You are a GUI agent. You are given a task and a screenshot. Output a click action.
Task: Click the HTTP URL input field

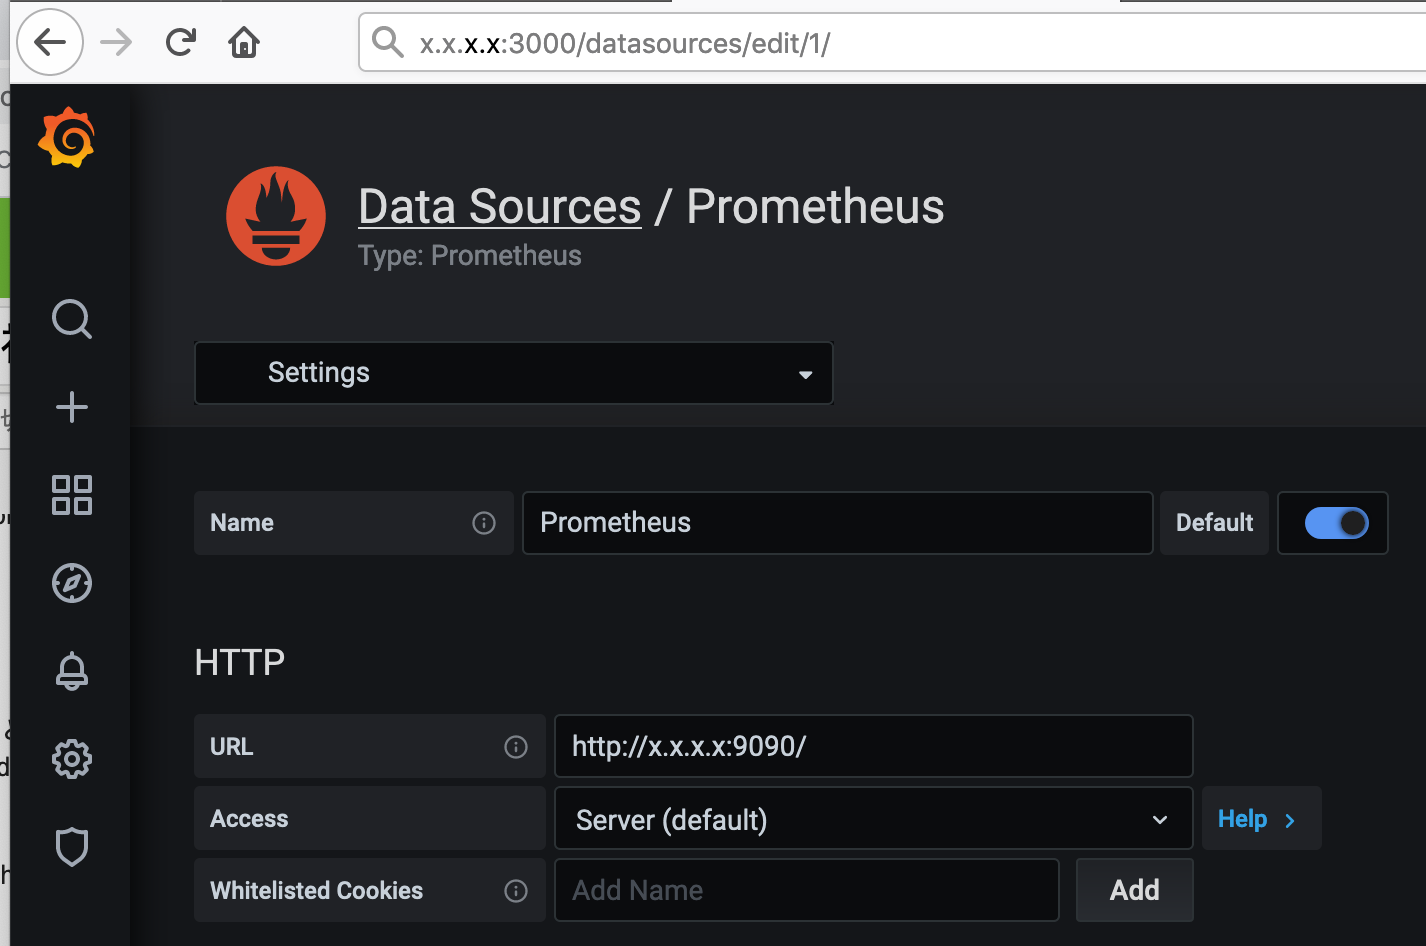pos(873,746)
